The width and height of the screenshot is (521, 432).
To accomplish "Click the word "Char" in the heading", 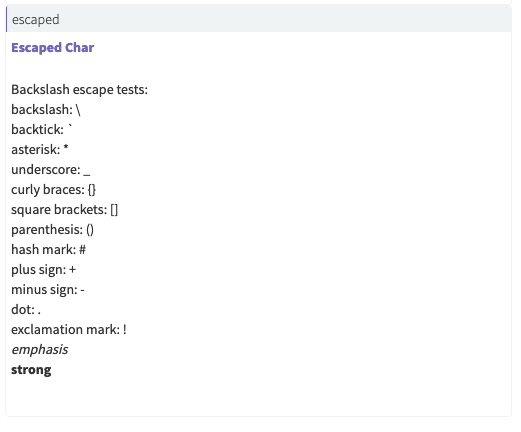I will click(80, 48).
